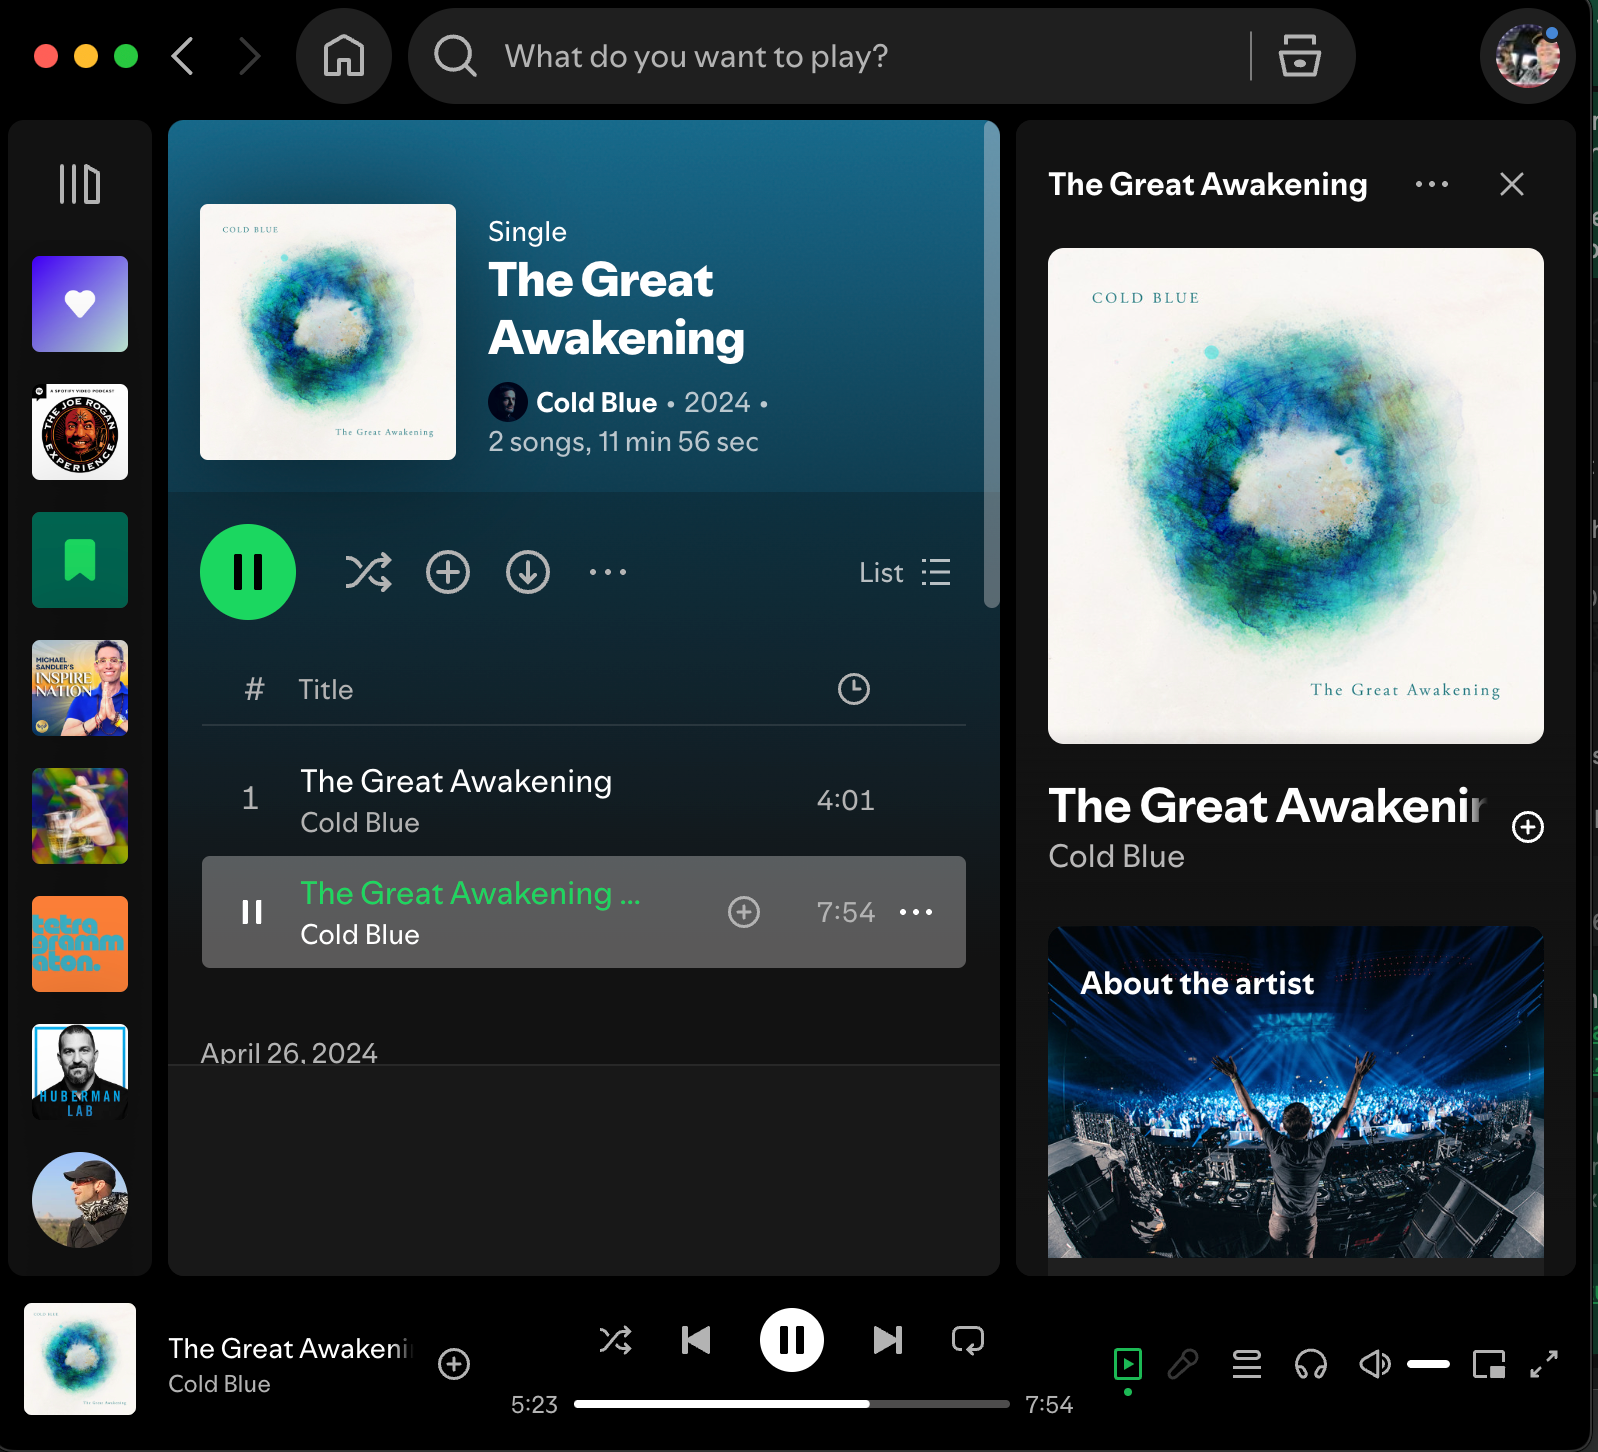This screenshot has width=1598, height=1452.
Task: Save the album to Your Library
Action: click(x=448, y=572)
